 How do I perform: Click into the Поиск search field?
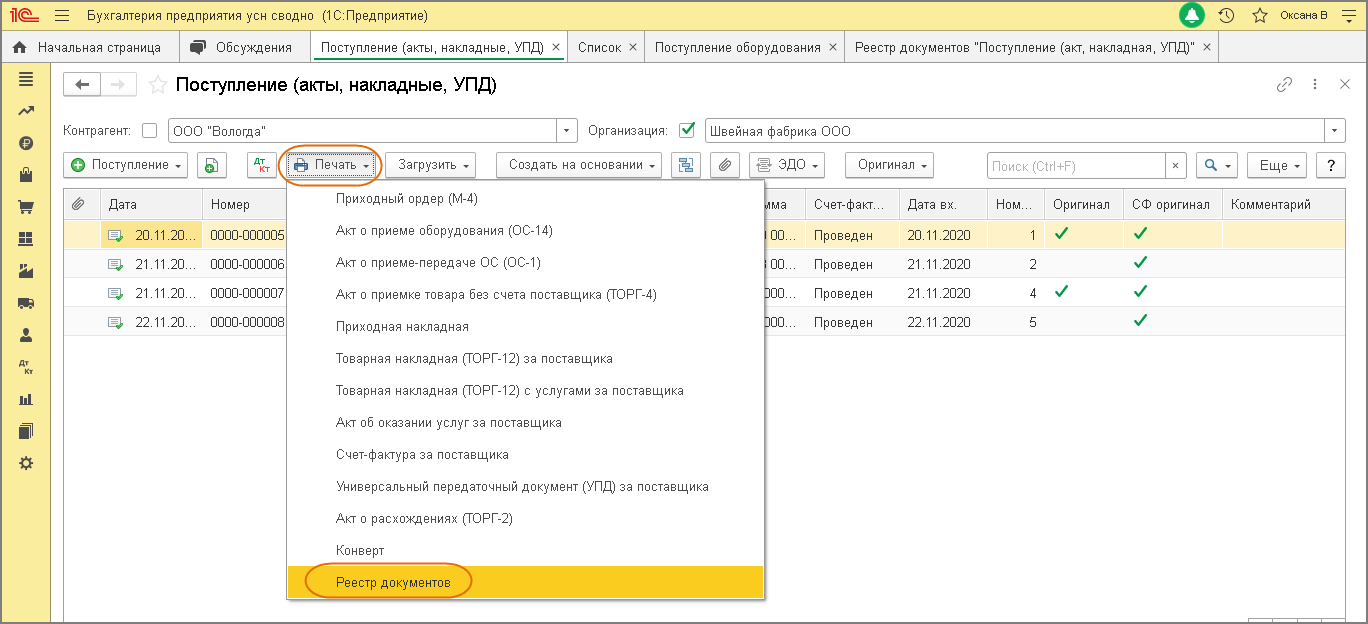click(x=1075, y=166)
